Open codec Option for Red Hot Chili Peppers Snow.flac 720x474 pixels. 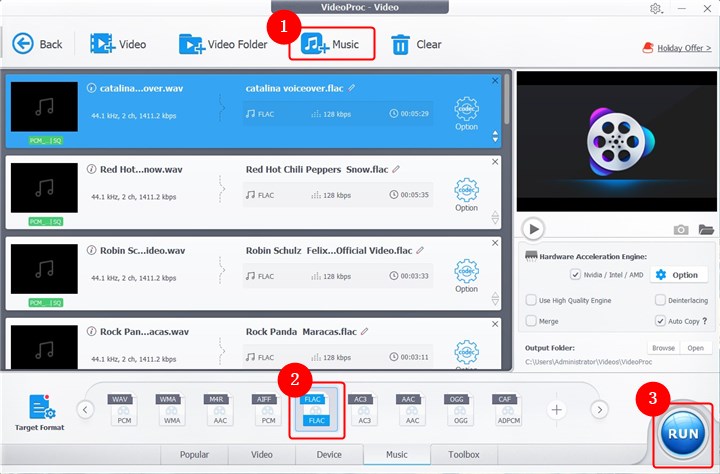pyautogui.click(x=466, y=195)
